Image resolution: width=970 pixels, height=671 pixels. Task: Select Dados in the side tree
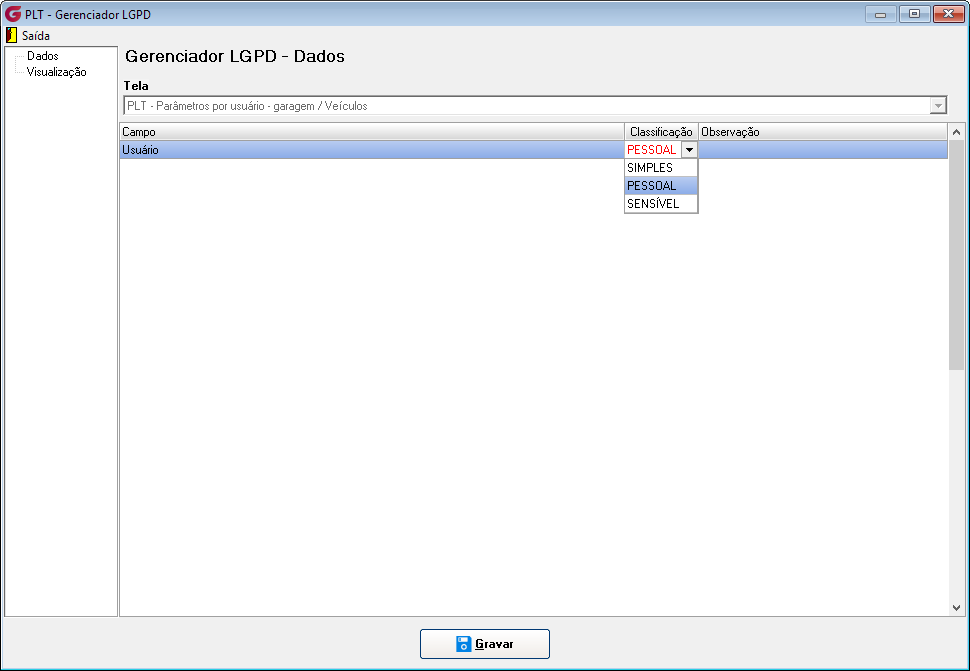click(43, 56)
